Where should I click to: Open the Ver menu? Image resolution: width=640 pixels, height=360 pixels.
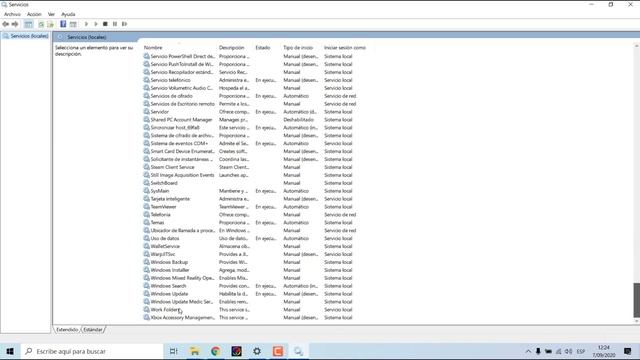(51, 14)
